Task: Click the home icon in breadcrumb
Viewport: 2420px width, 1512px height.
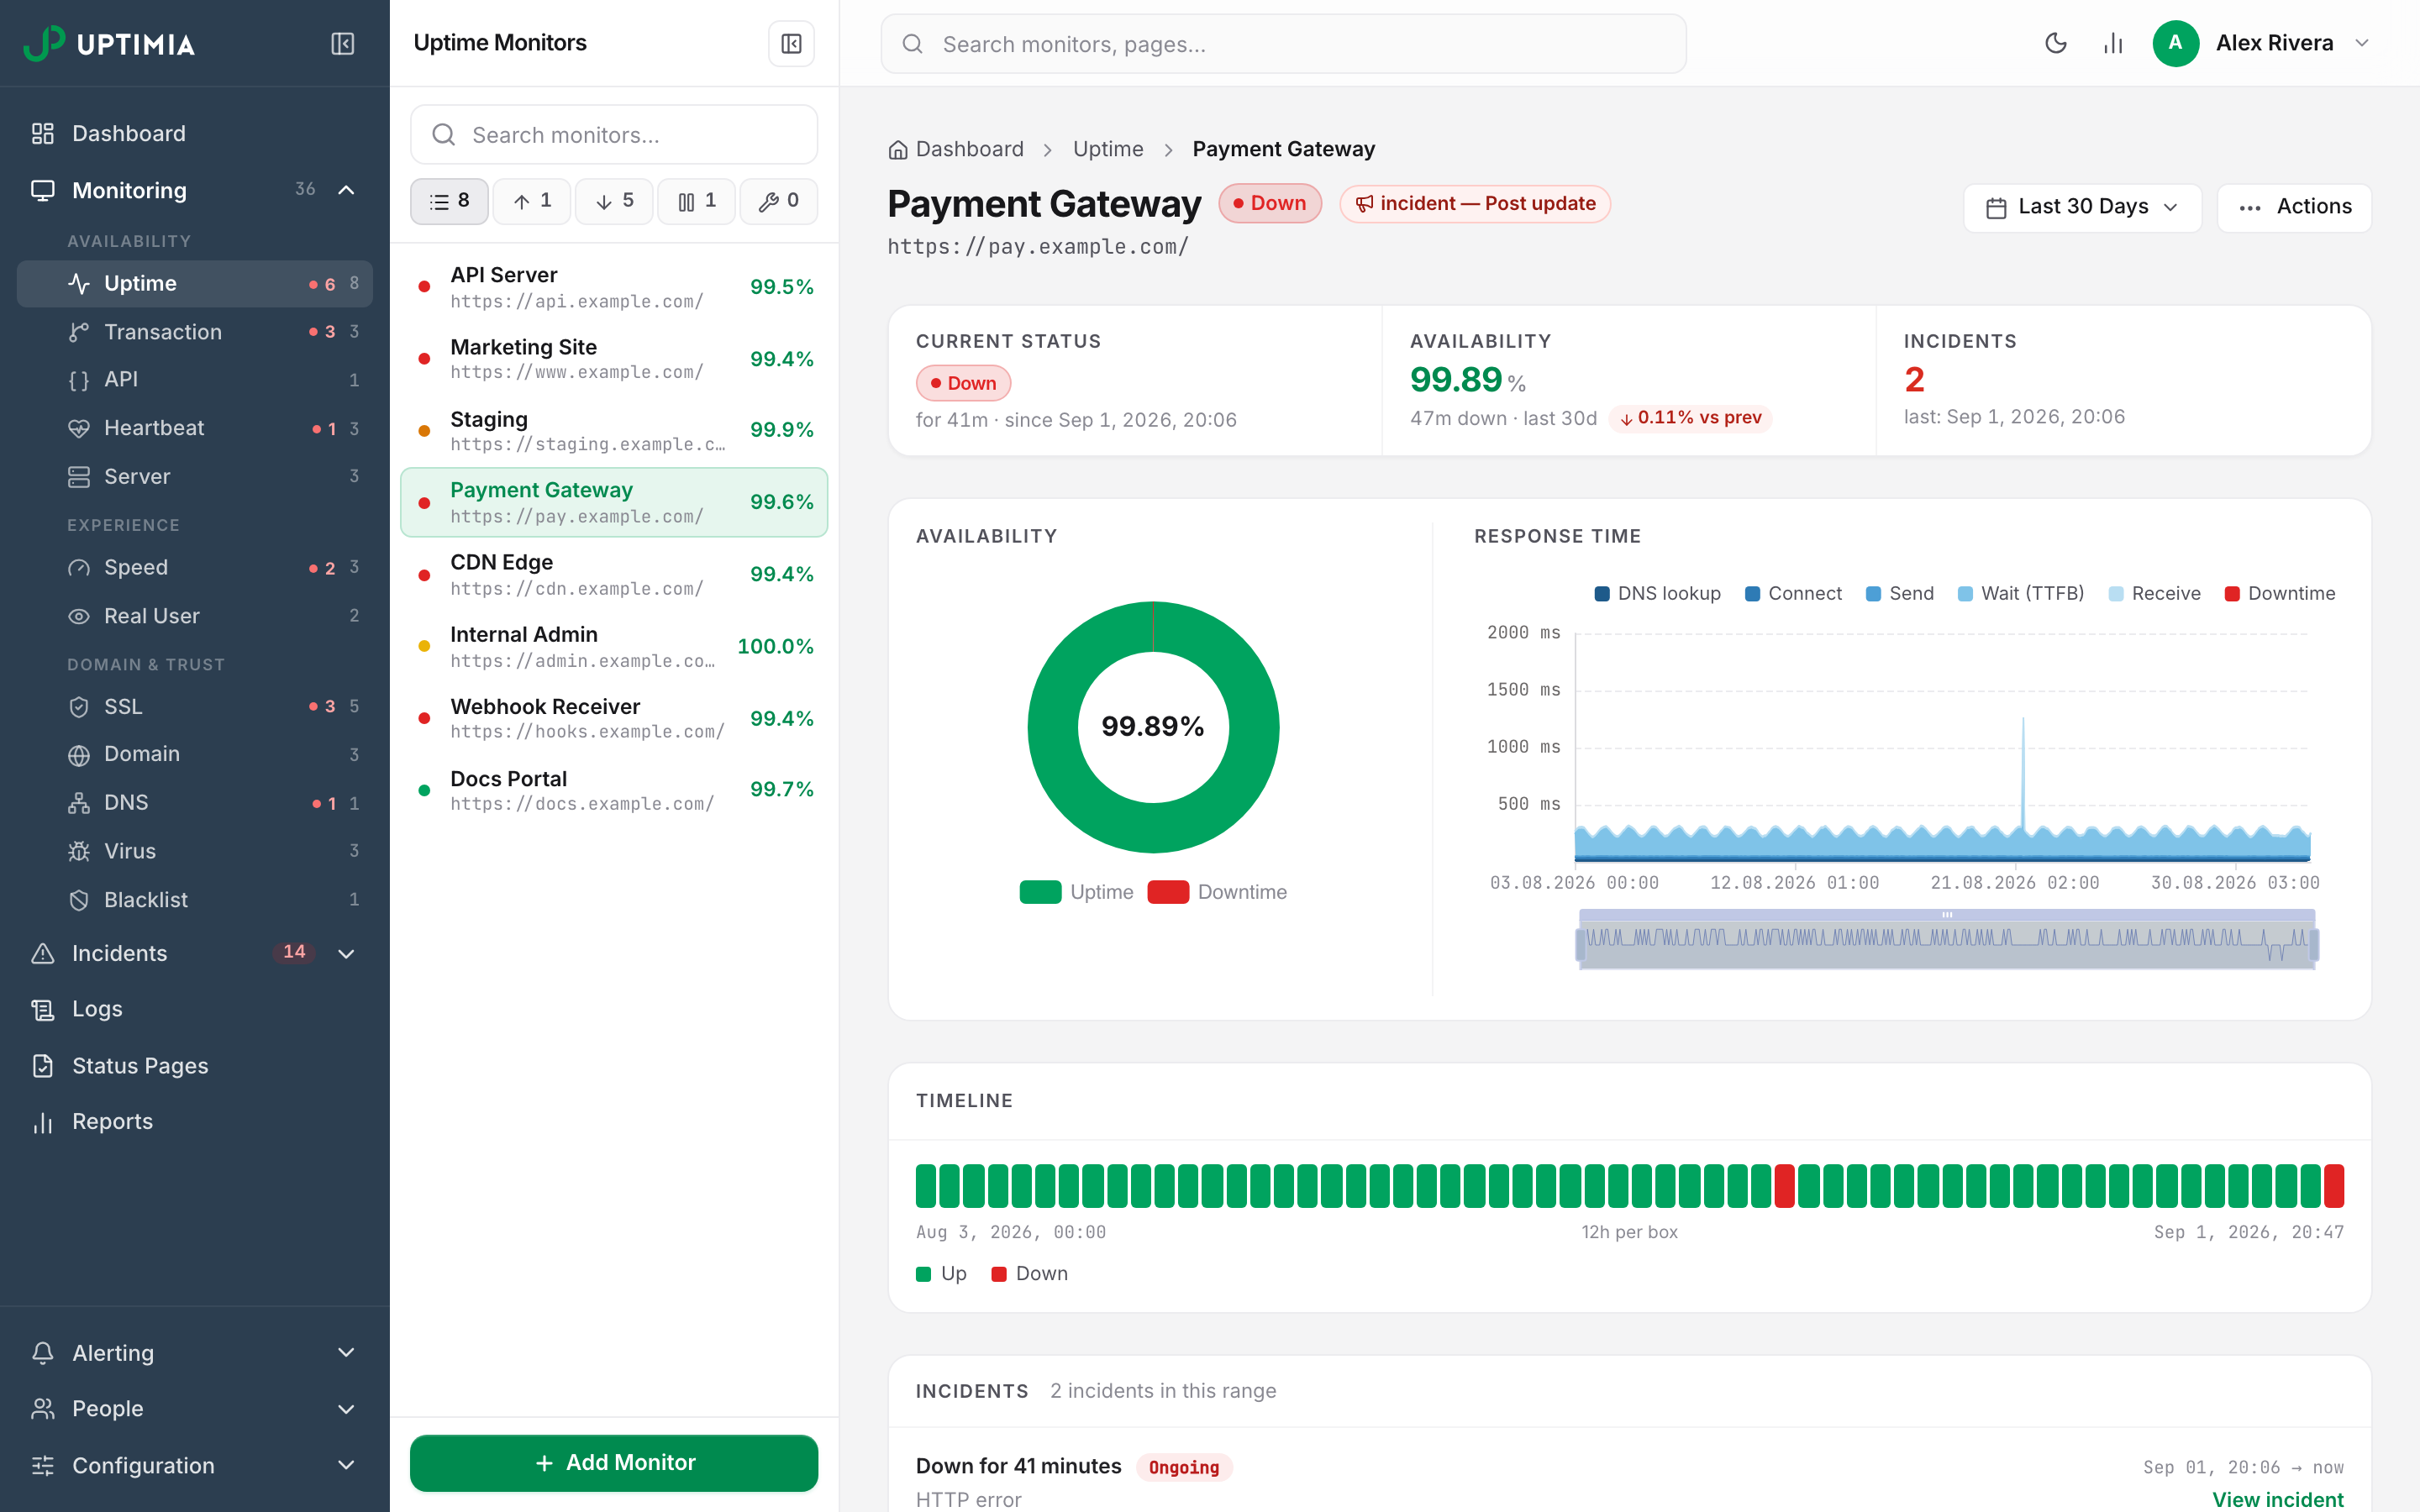Action: click(898, 150)
